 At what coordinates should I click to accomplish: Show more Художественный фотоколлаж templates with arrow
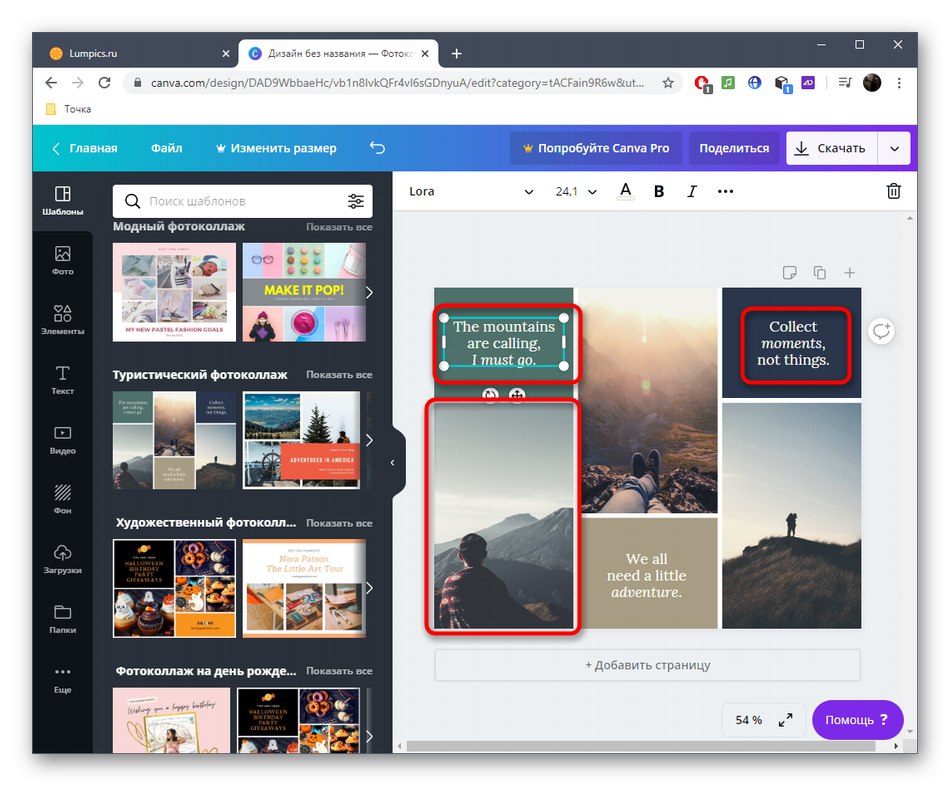click(369, 588)
